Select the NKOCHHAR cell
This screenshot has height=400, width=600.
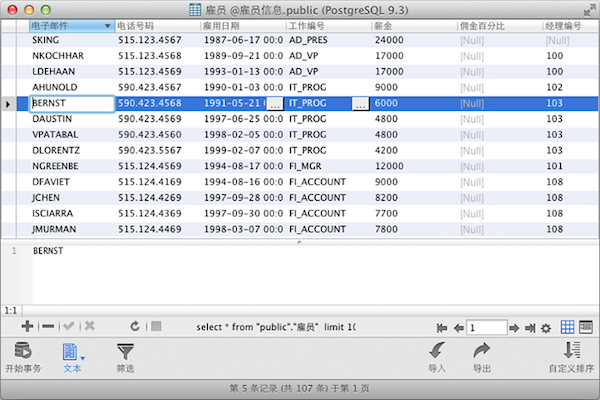[x=72, y=56]
